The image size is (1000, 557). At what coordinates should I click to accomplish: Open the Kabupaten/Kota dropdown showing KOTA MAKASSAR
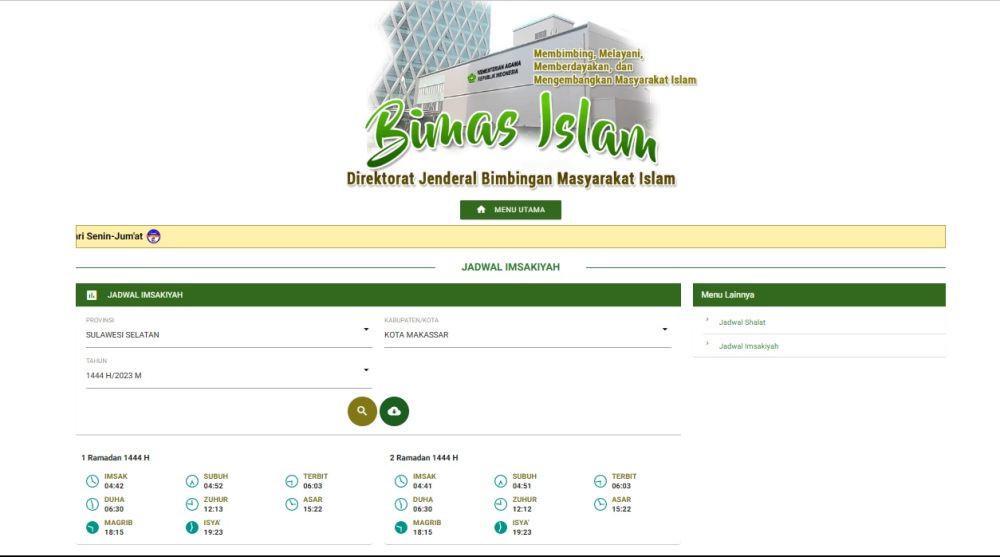coord(527,334)
